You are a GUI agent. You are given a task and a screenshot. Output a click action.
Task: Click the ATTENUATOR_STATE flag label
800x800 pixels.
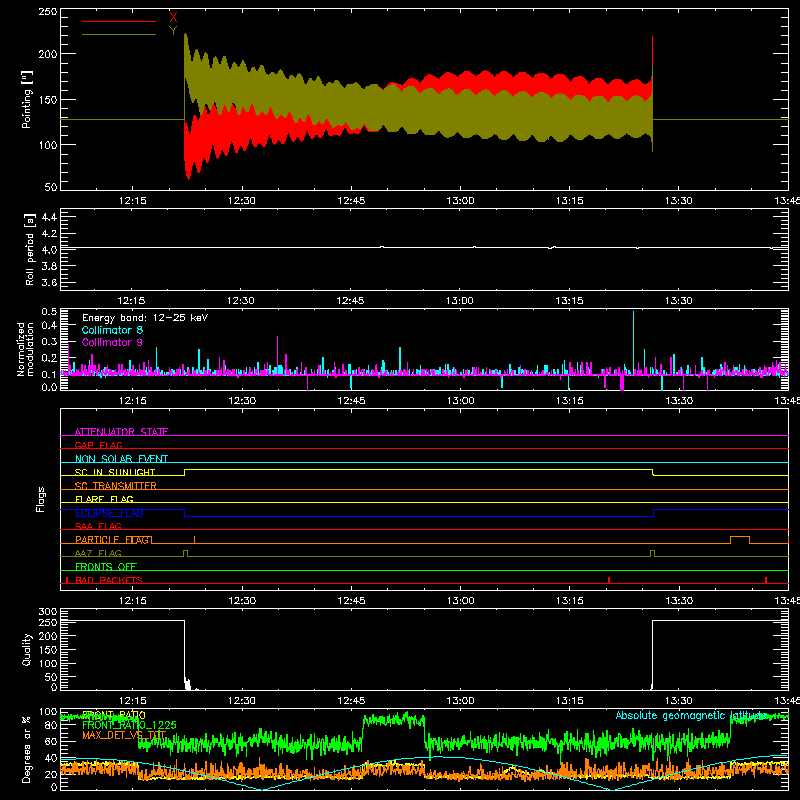[x=121, y=432]
